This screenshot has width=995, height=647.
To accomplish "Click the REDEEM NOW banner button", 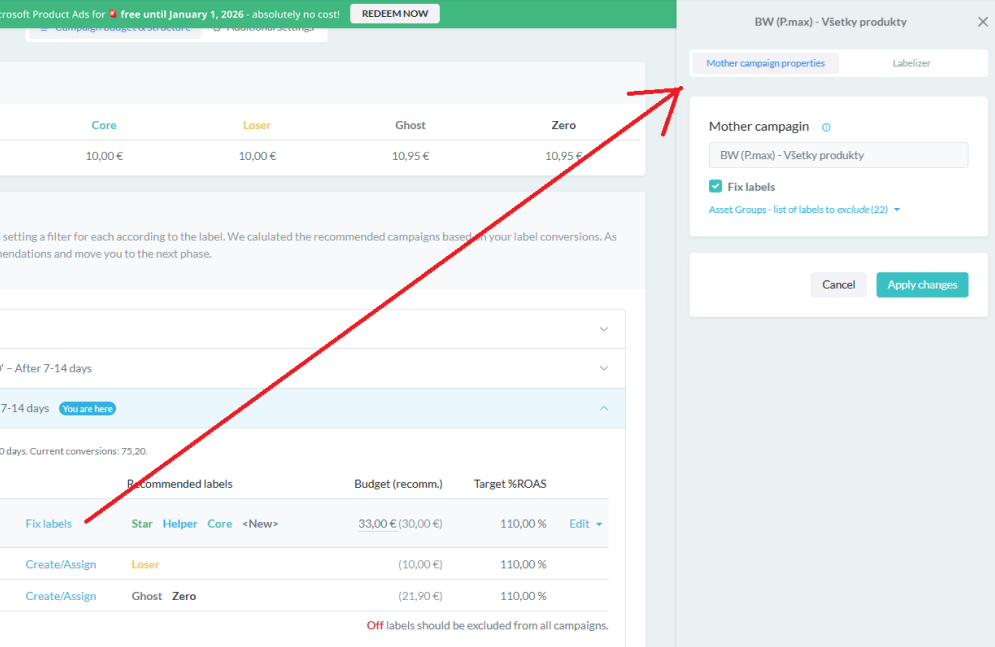I will [x=394, y=14].
